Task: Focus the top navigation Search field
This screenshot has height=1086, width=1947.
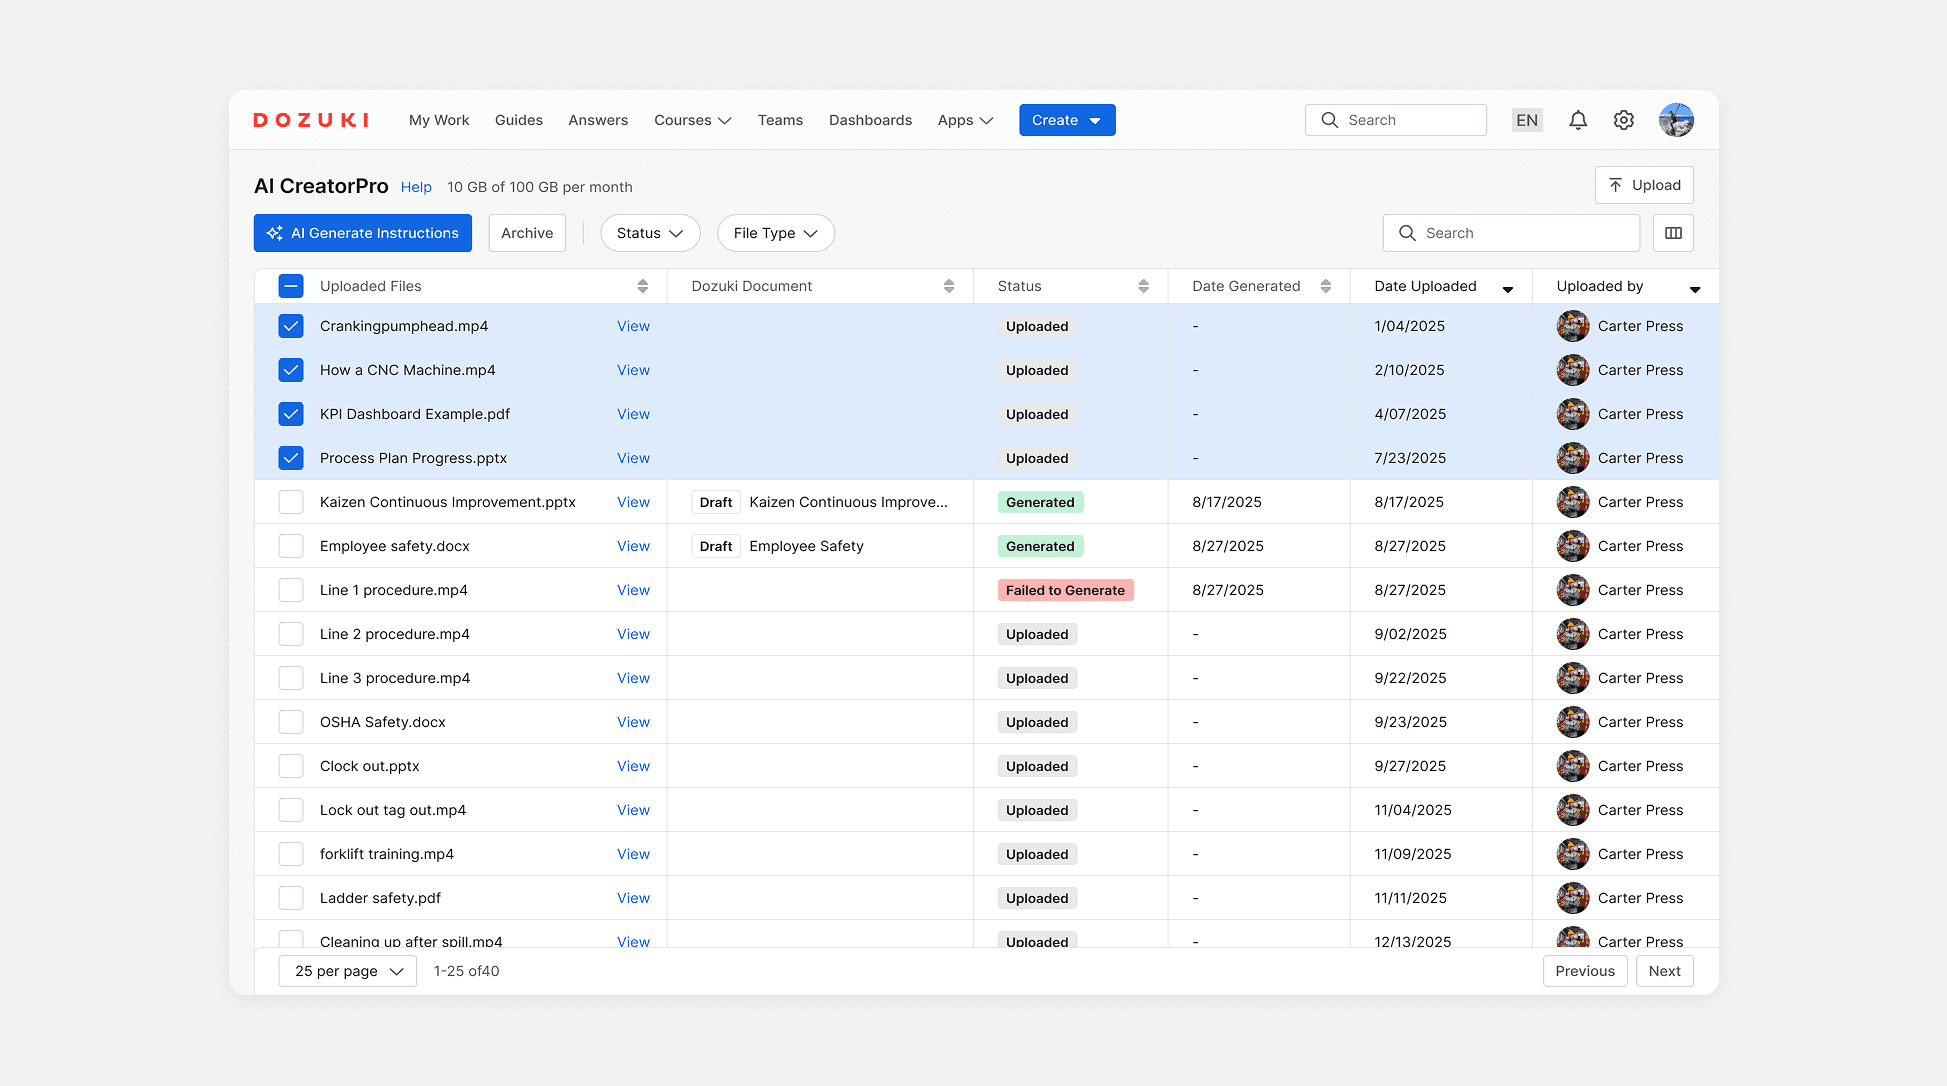Action: 1396,120
